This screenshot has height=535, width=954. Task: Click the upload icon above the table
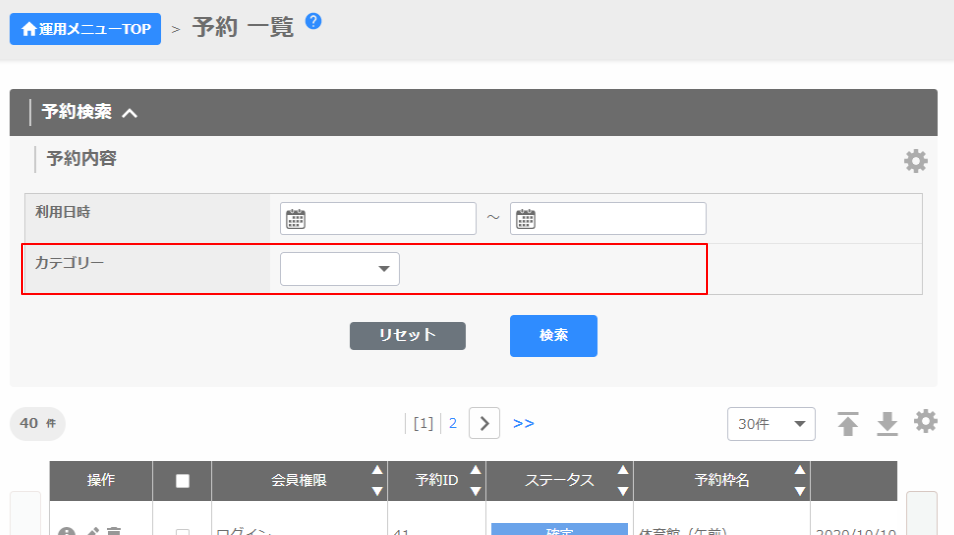(x=848, y=424)
